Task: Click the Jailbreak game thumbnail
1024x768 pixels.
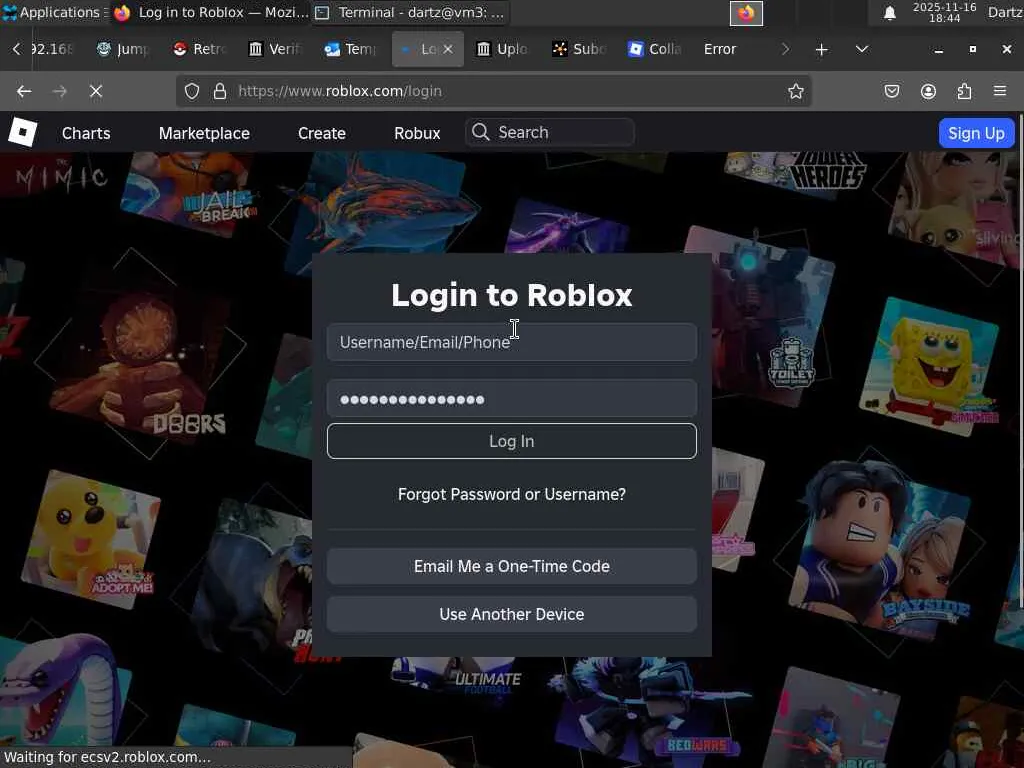Action: coord(190,193)
